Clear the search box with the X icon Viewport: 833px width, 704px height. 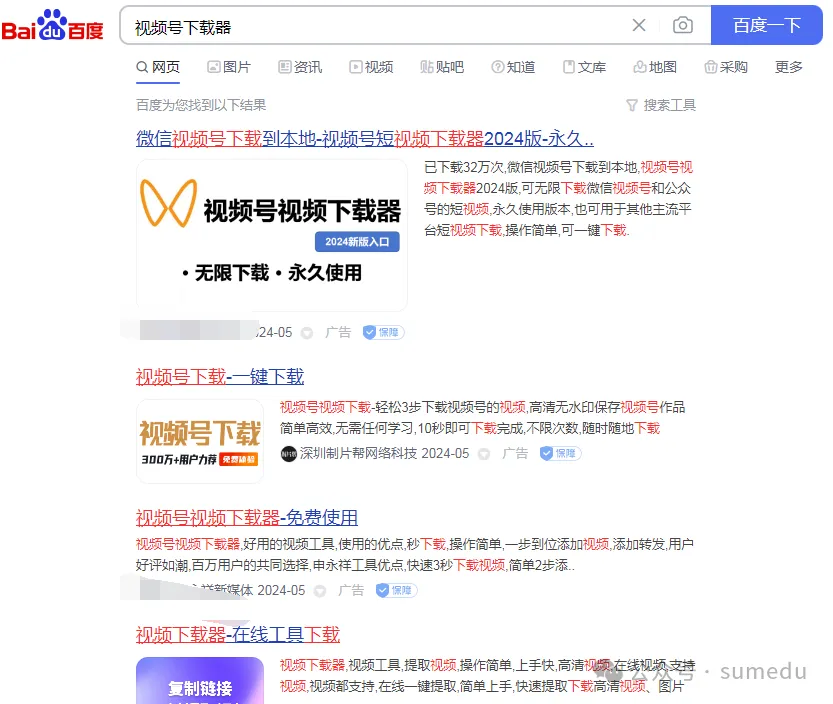[639, 25]
